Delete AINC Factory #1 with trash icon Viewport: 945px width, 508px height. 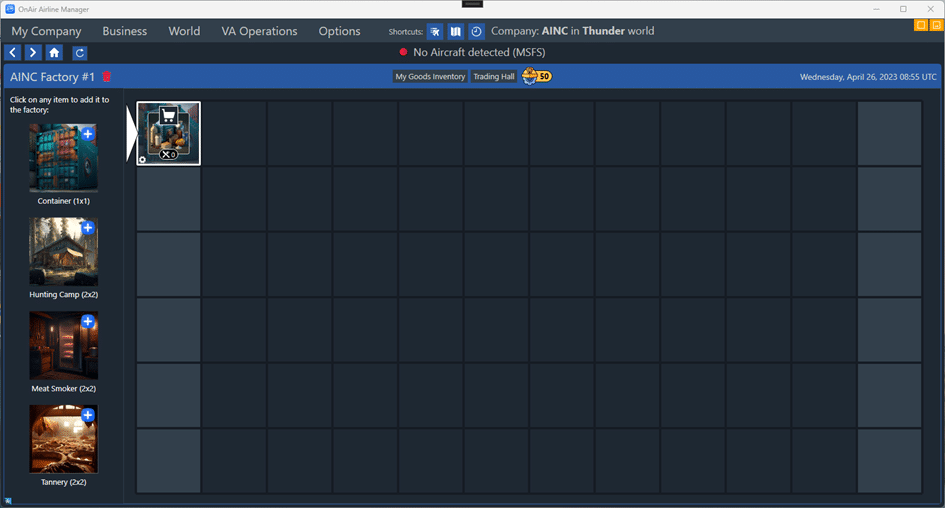coord(107,77)
